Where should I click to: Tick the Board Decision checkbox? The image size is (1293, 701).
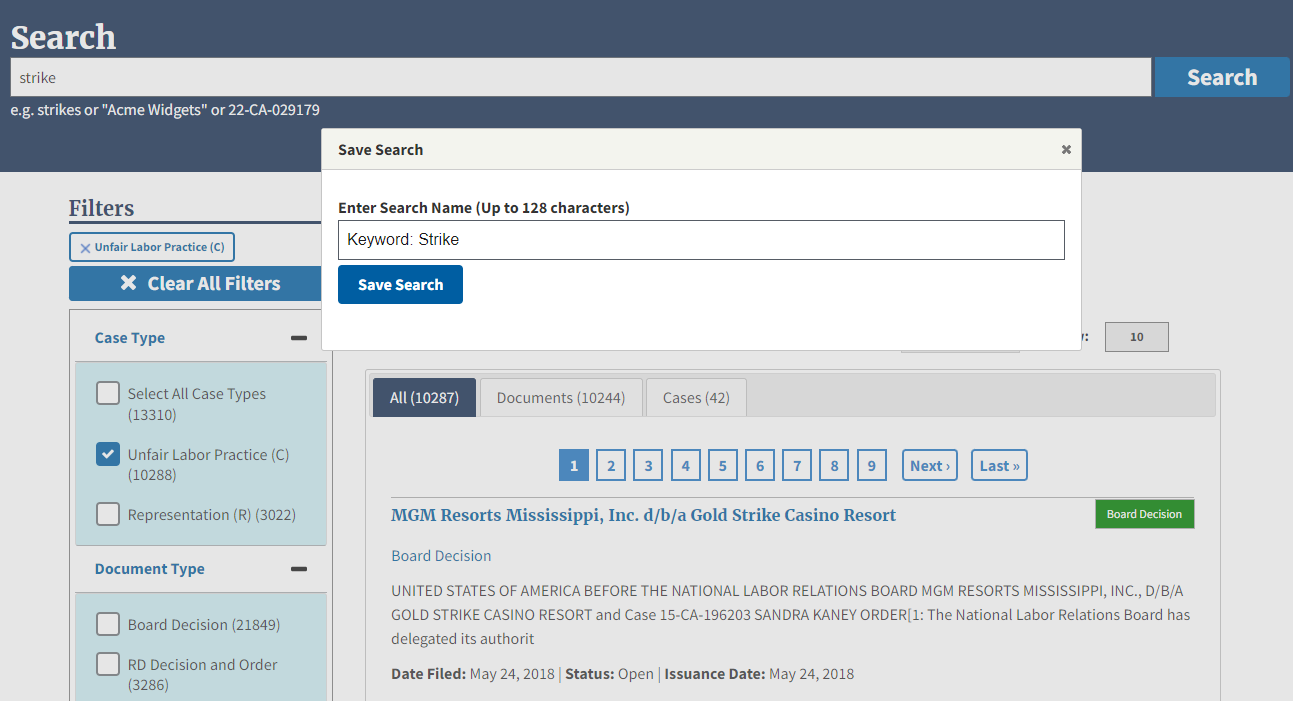[x=108, y=624]
